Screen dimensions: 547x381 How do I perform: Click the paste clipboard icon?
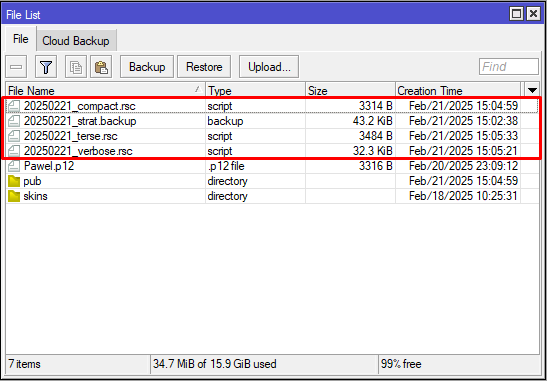[x=101, y=67]
